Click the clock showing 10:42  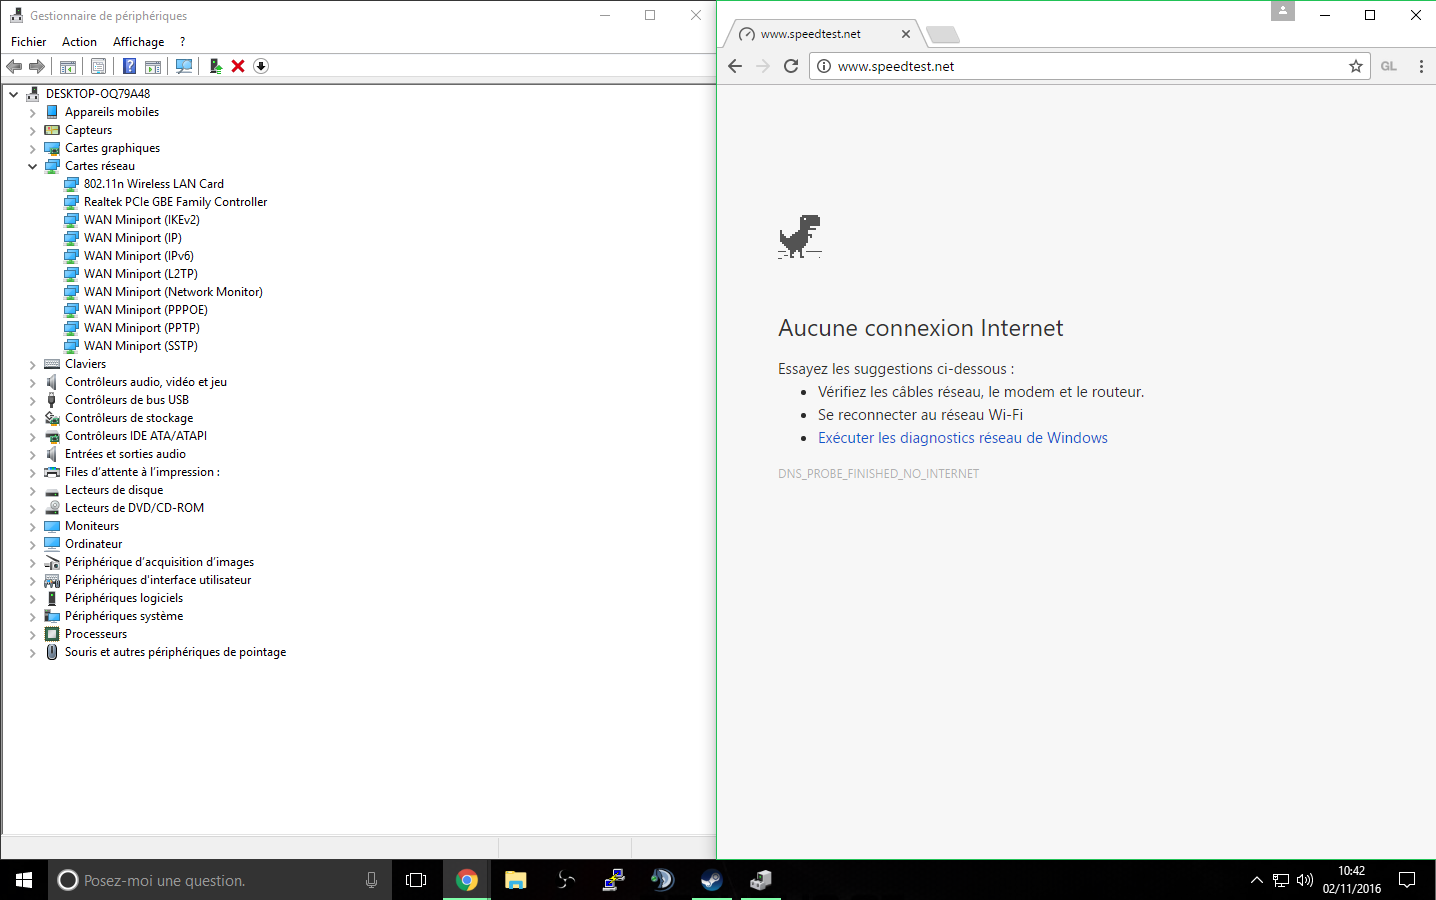[x=1351, y=871]
